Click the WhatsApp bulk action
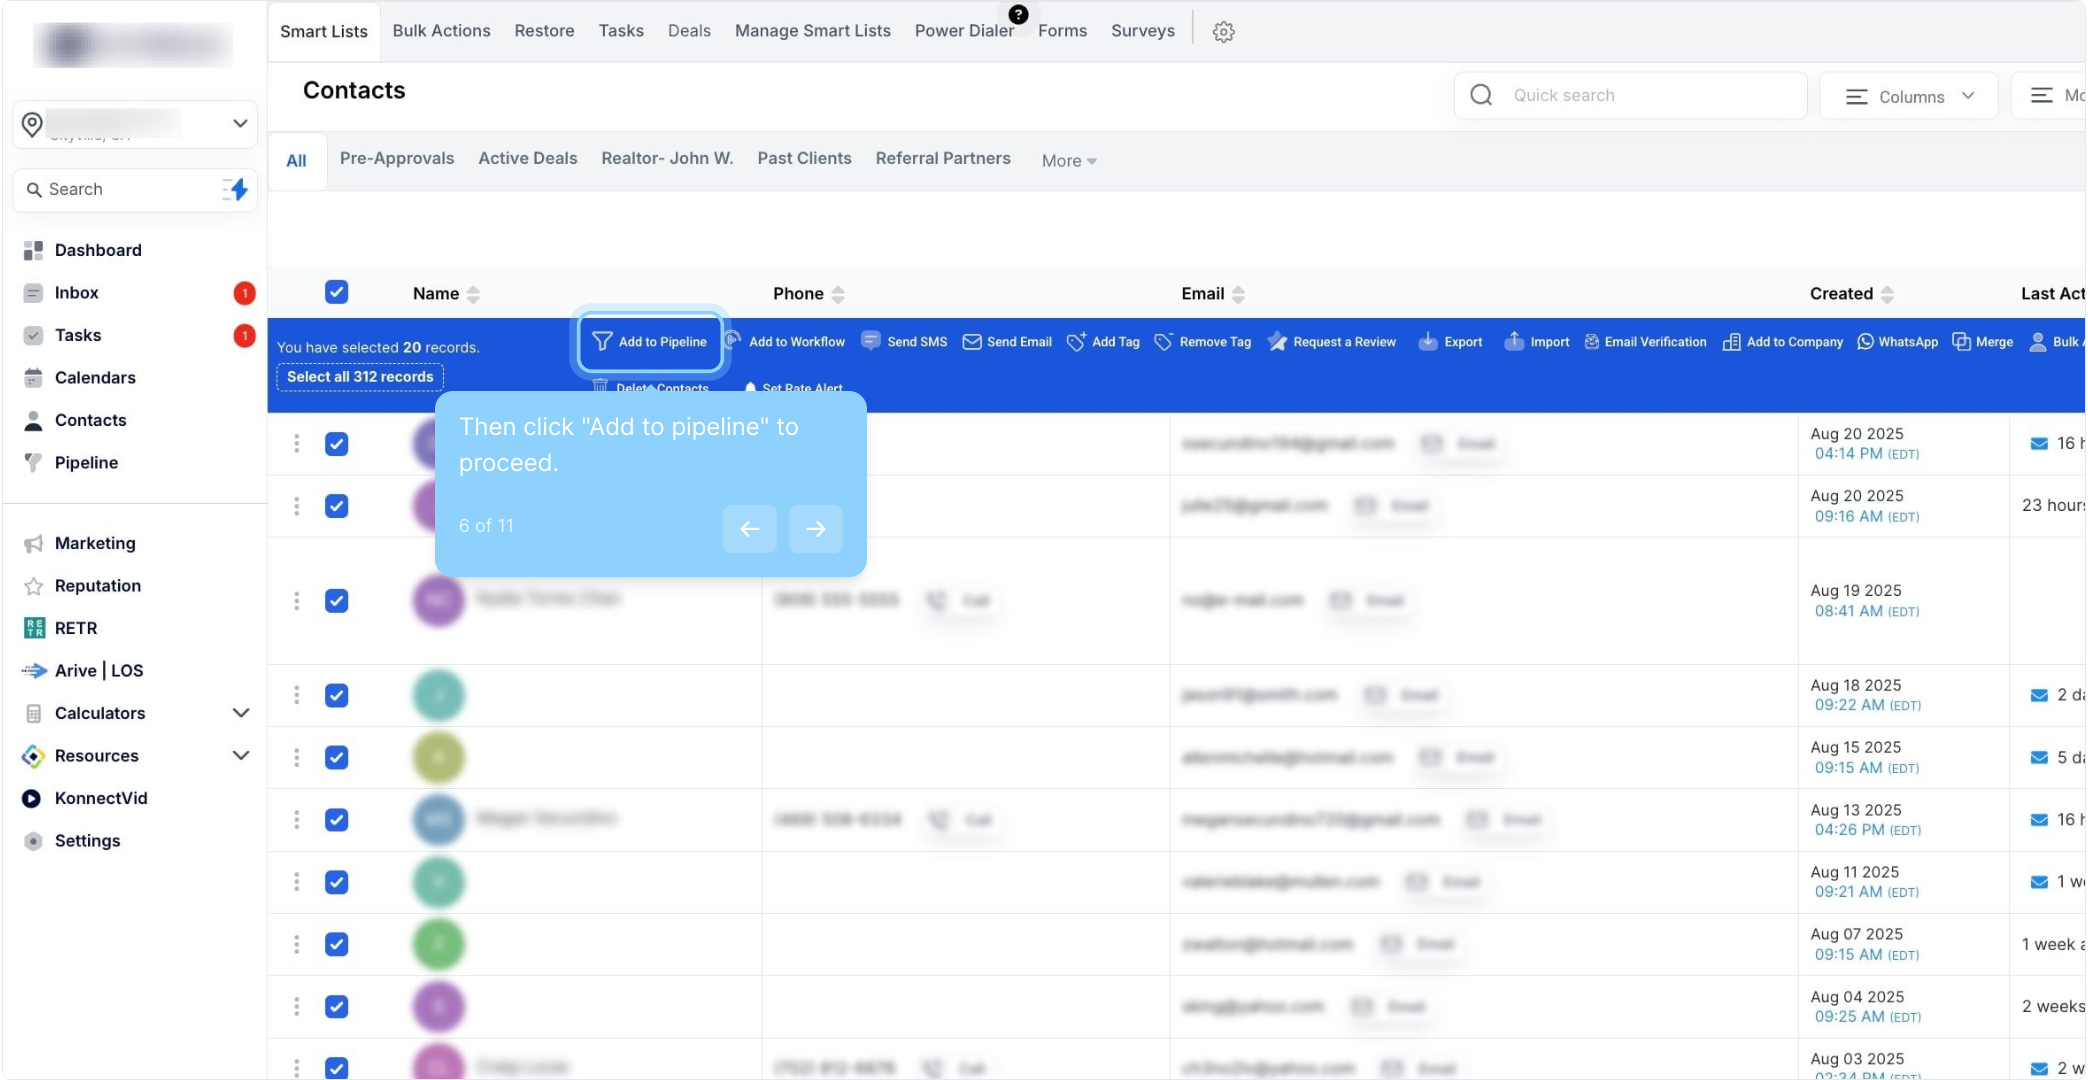 [x=1897, y=342]
